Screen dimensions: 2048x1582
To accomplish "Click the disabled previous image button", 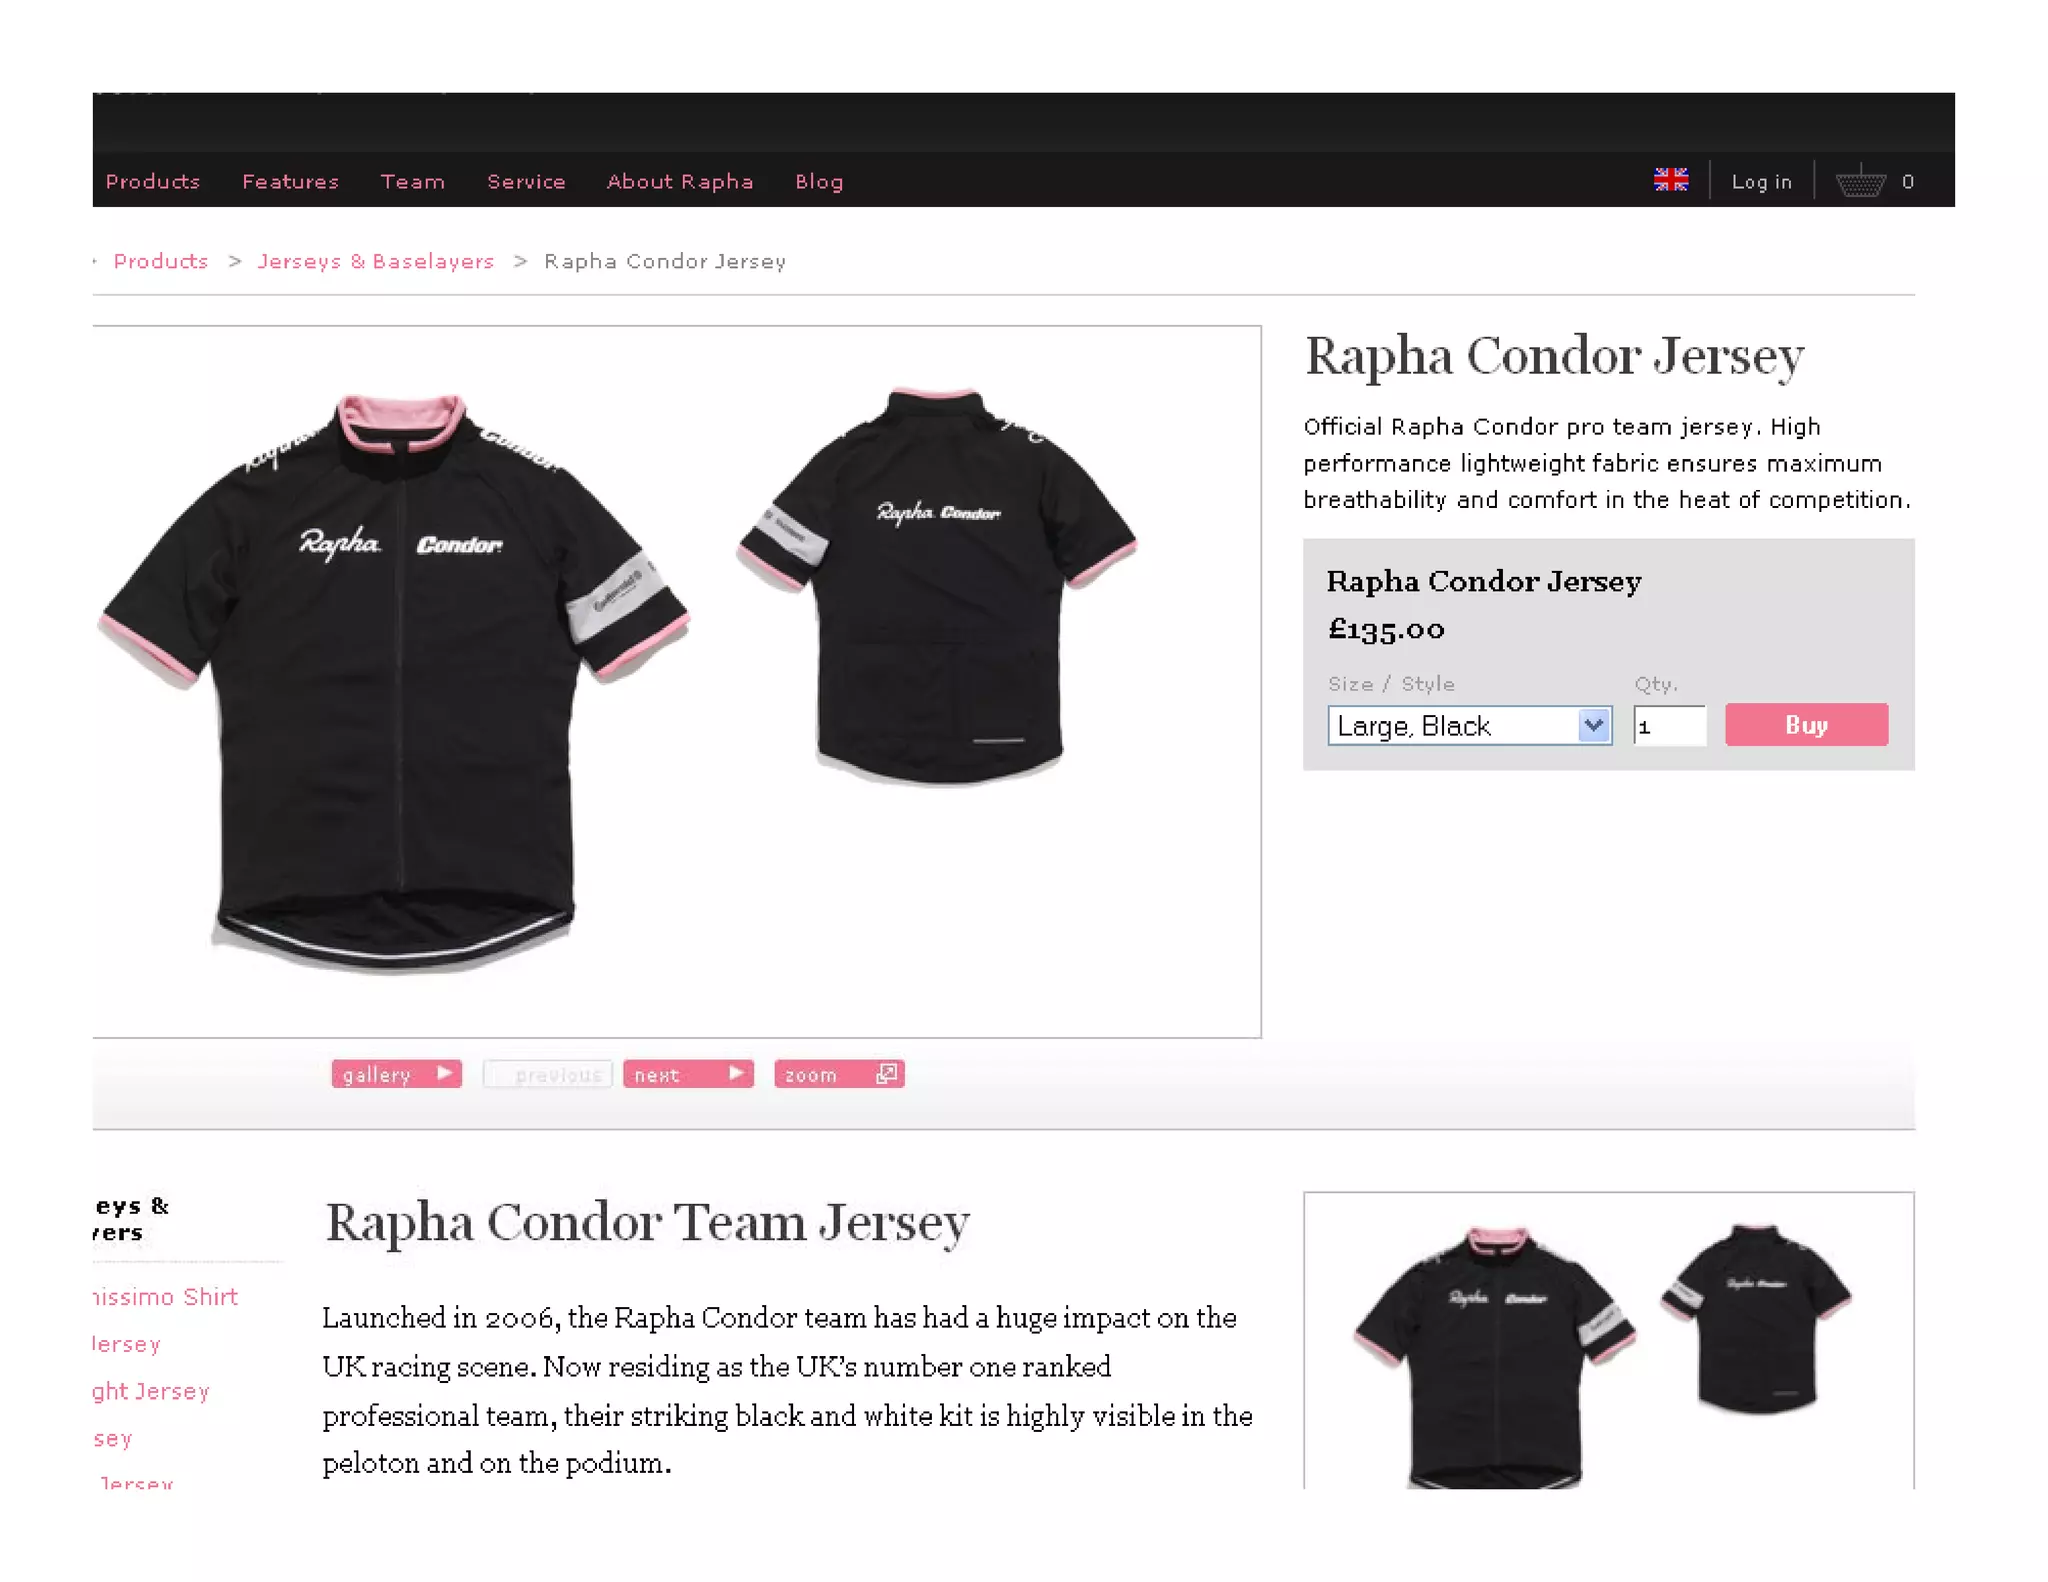I will click(547, 1074).
